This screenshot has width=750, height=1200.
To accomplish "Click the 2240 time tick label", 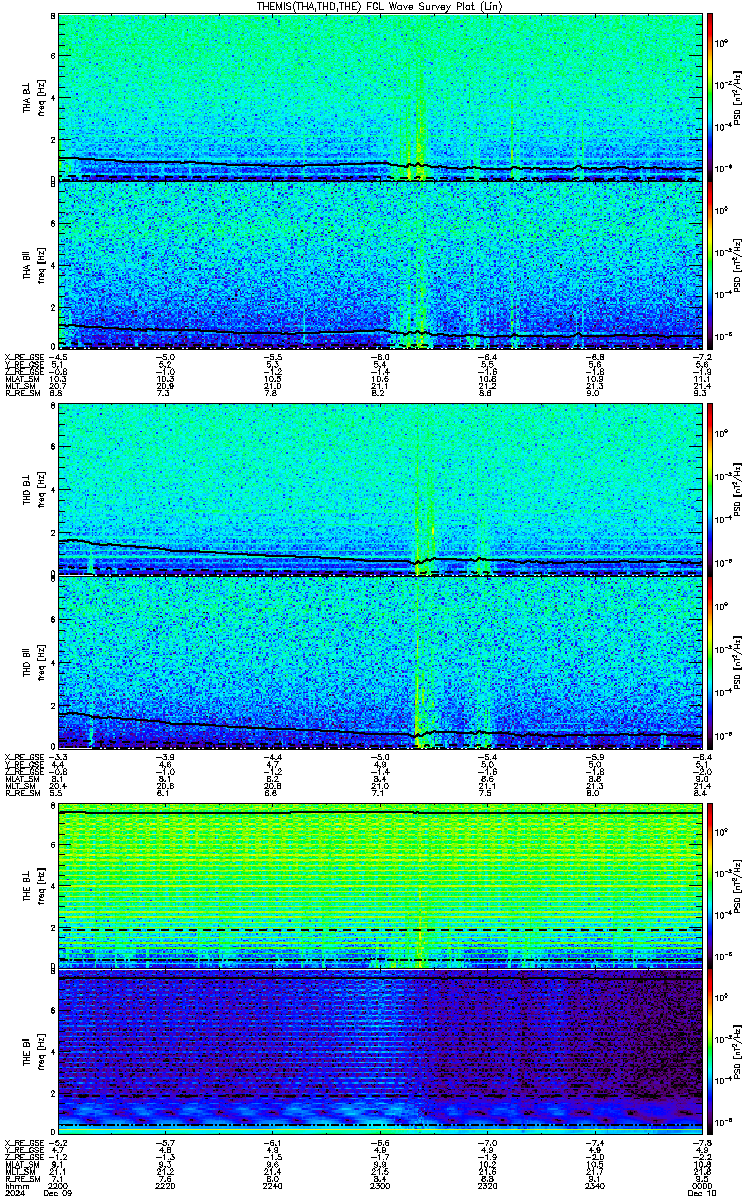I will coord(273,1185).
